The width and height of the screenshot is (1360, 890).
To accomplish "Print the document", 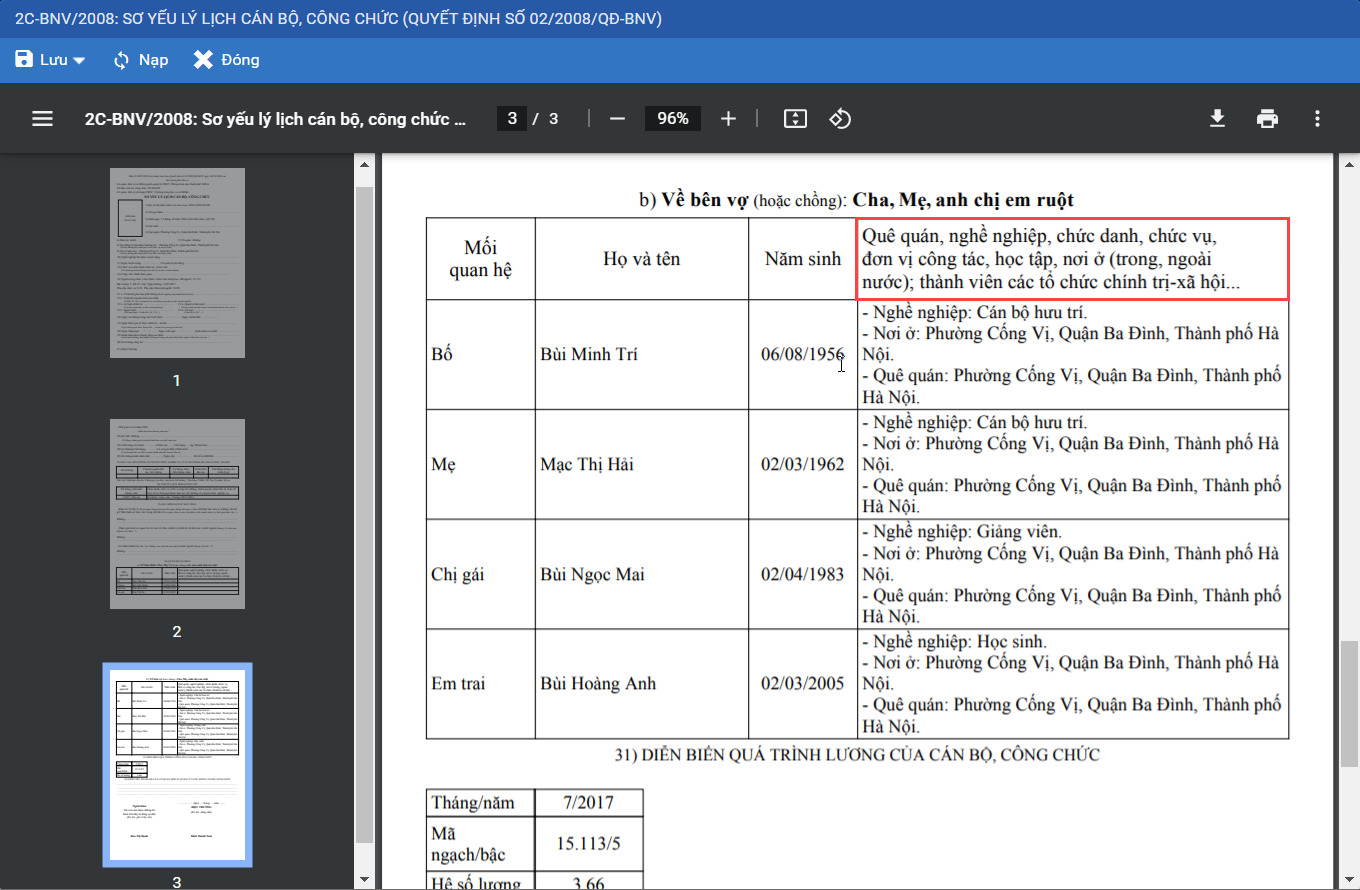I will (1267, 119).
